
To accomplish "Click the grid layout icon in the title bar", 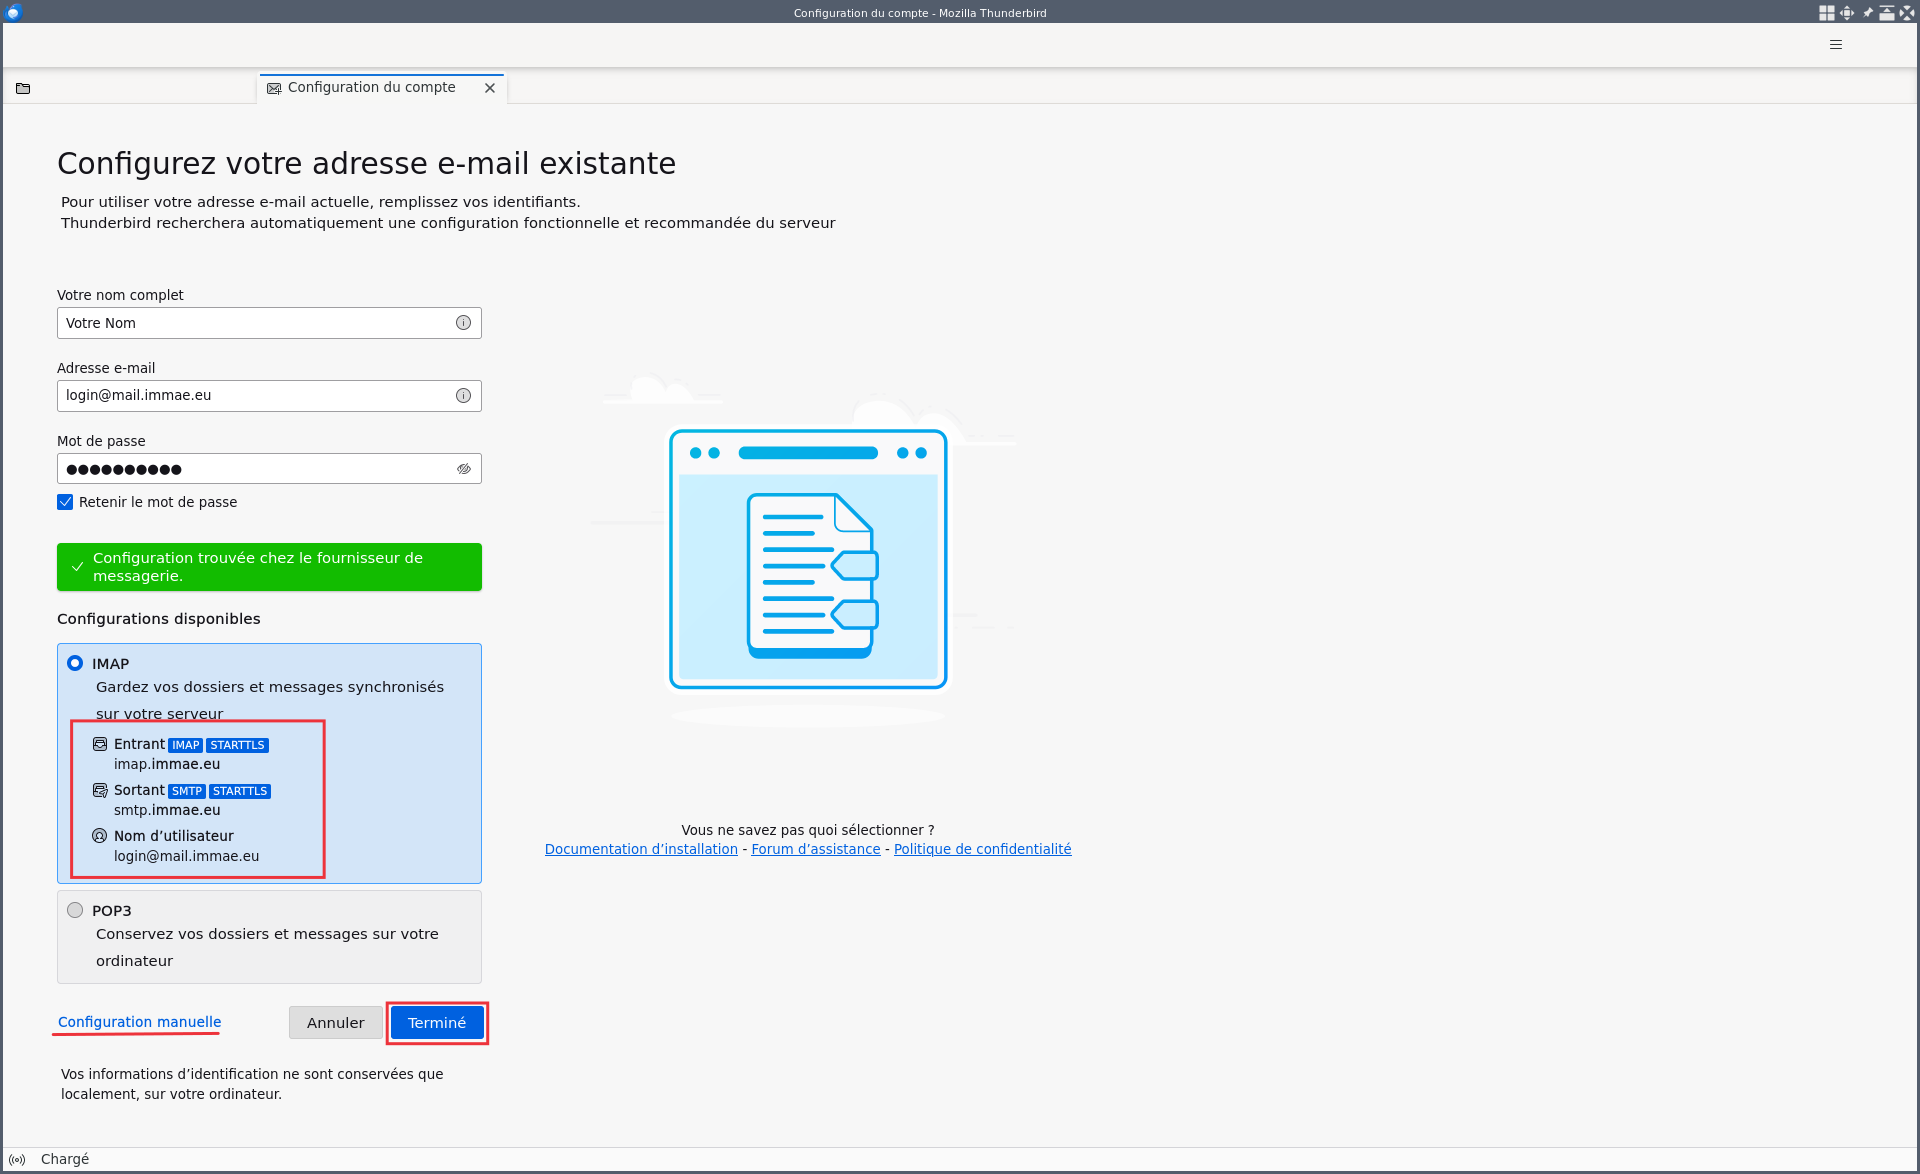I will pyautogui.click(x=1826, y=12).
